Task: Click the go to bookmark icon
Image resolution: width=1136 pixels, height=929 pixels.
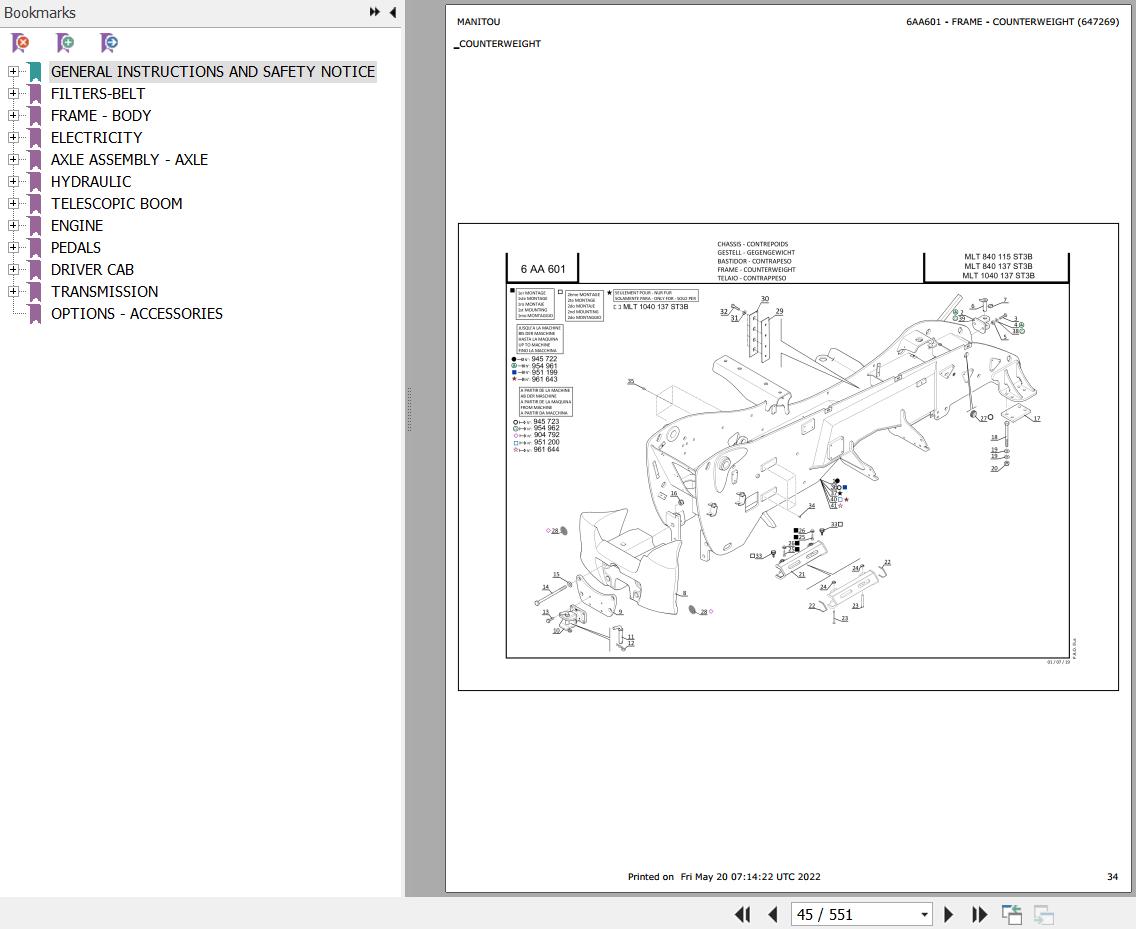Action: [x=109, y=43]
